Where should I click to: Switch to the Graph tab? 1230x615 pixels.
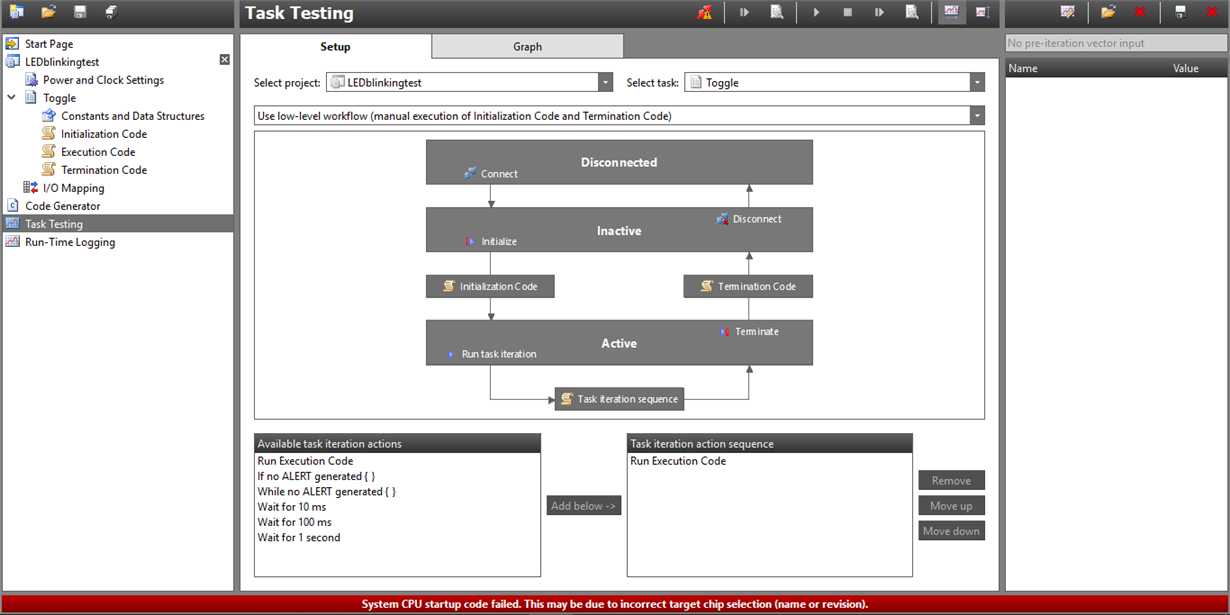point(528,46)
